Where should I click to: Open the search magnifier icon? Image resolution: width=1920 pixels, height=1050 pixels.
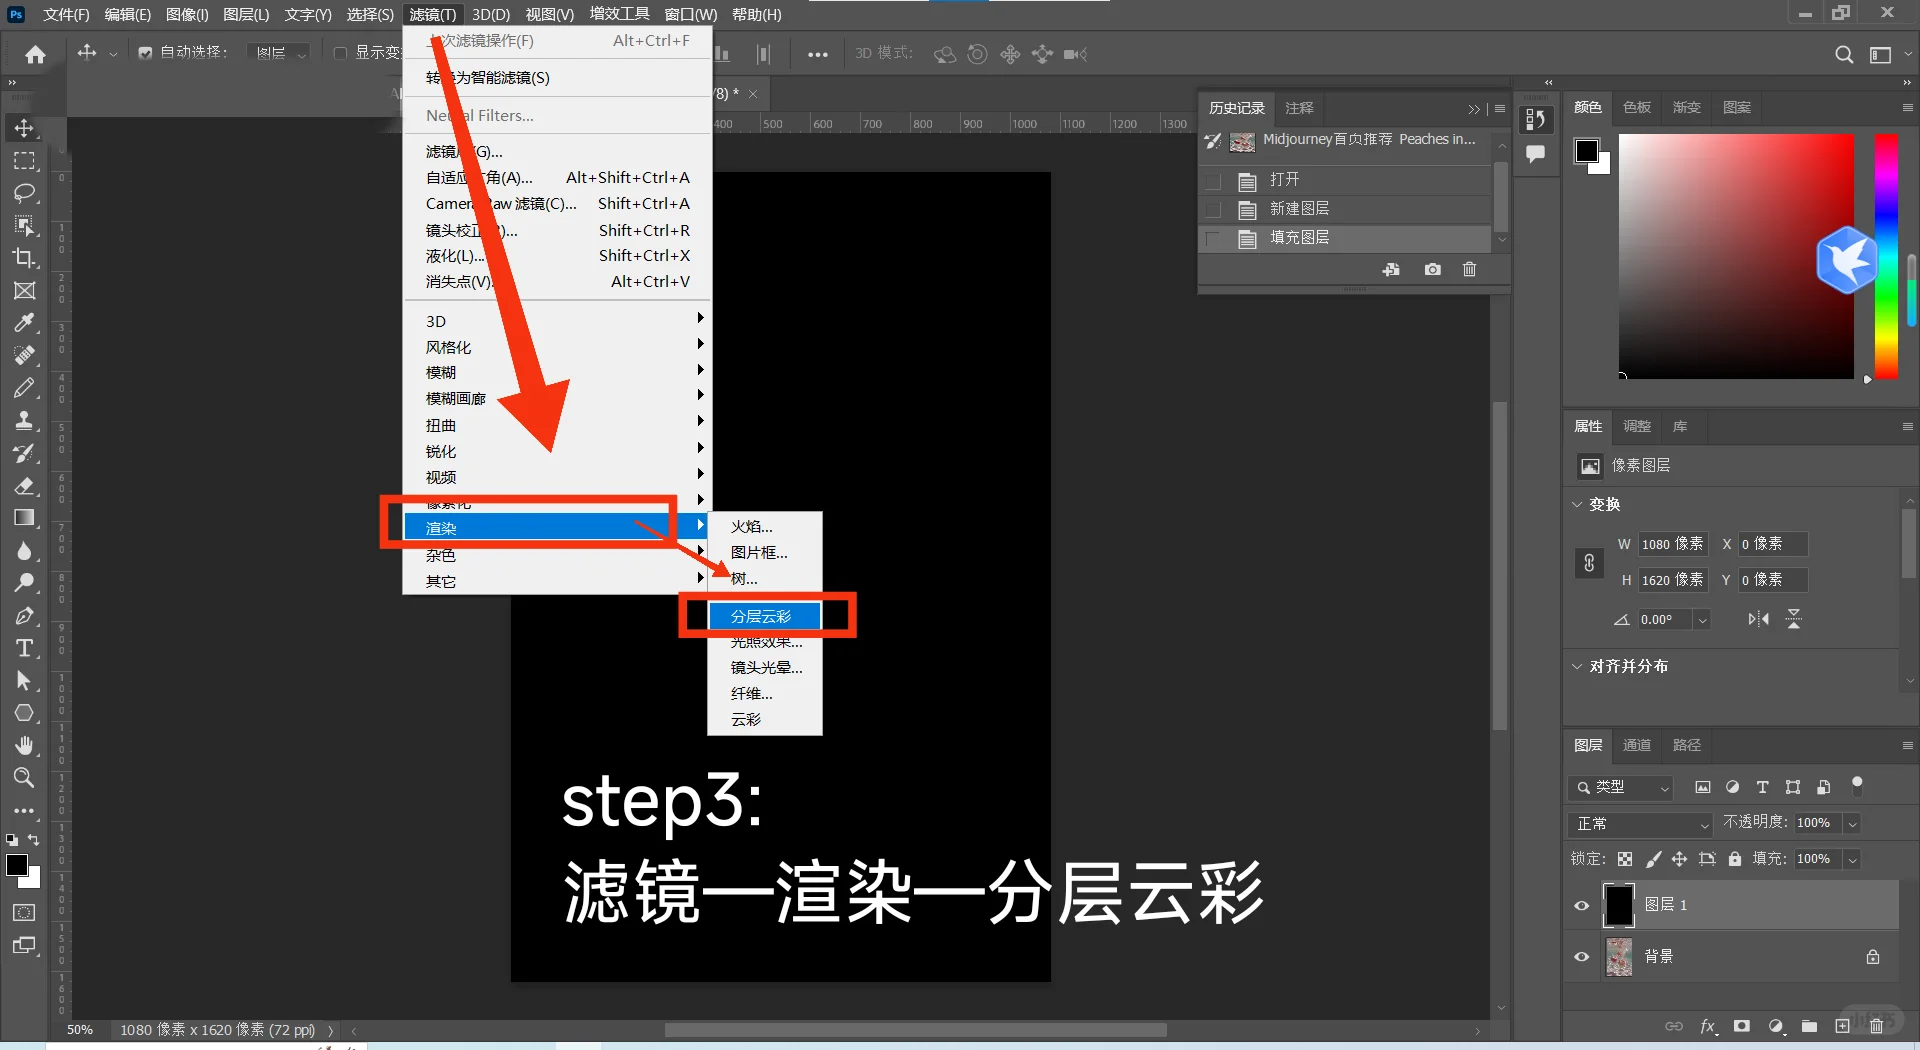pyautogui.click(x=1844, y=54)
